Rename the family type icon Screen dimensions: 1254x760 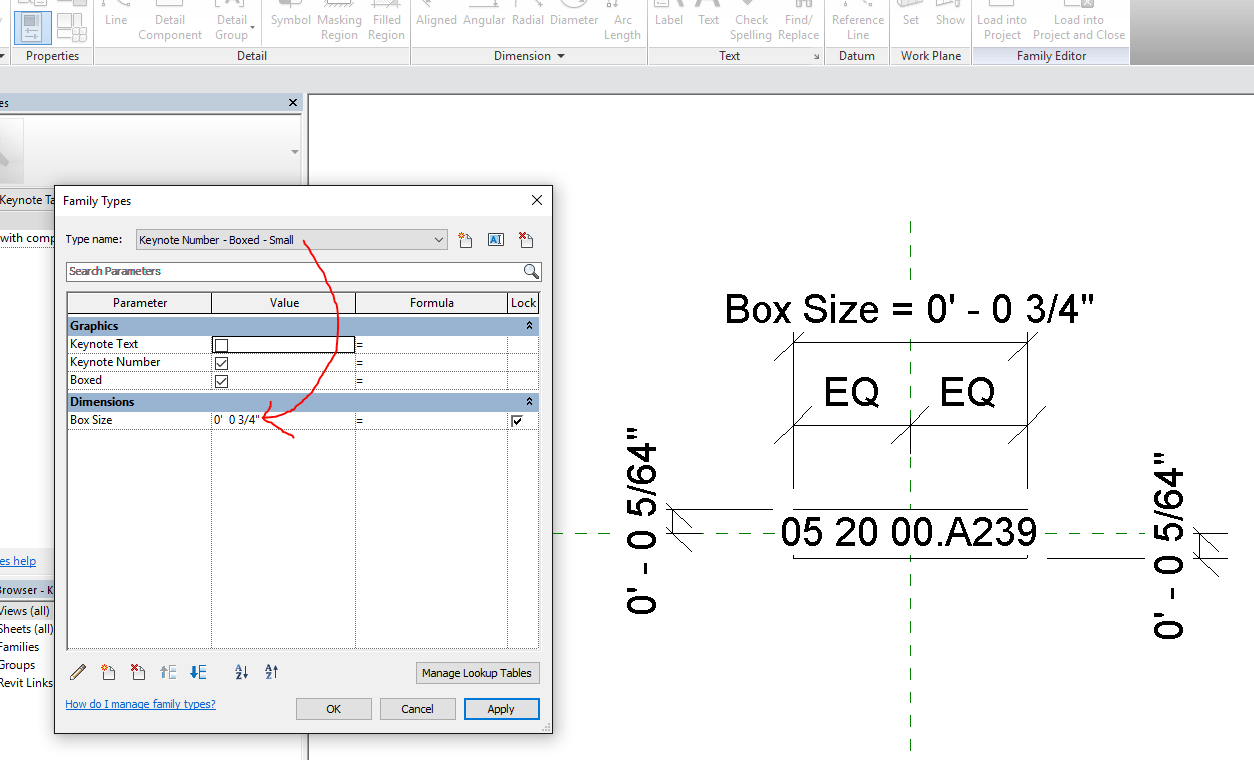pos(495,240)
